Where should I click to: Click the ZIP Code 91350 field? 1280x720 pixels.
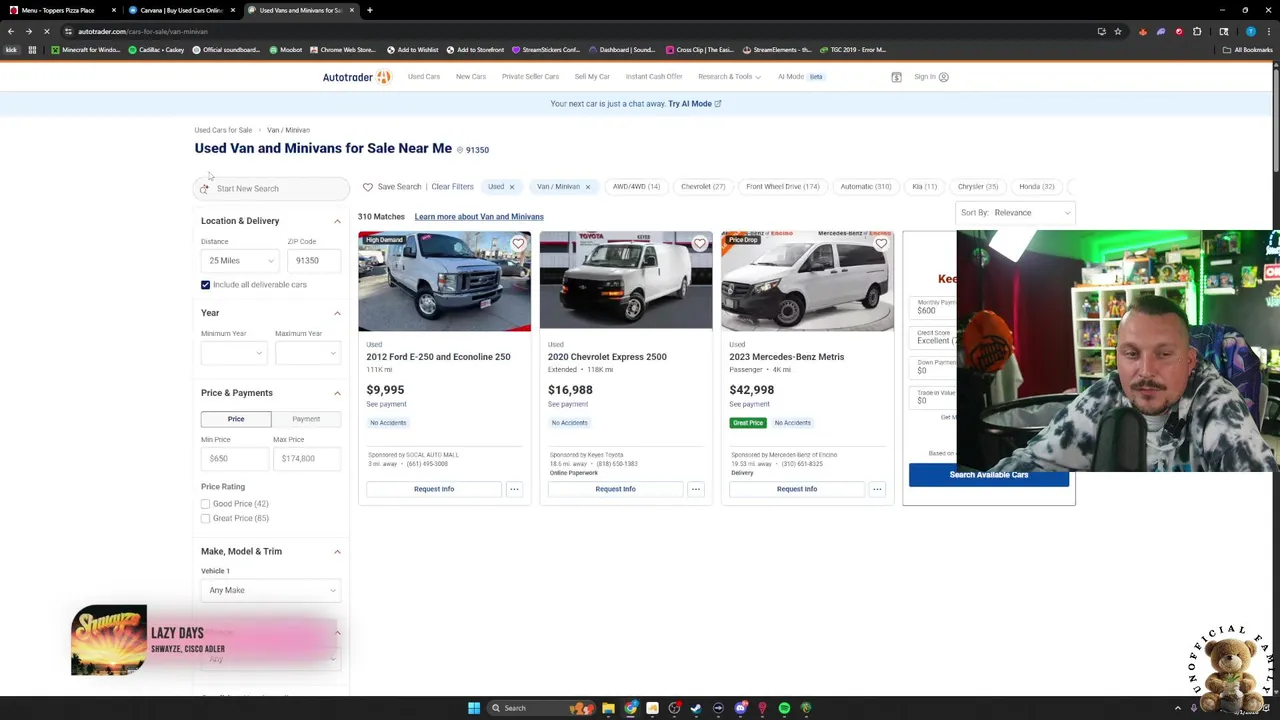coord(314,261)
